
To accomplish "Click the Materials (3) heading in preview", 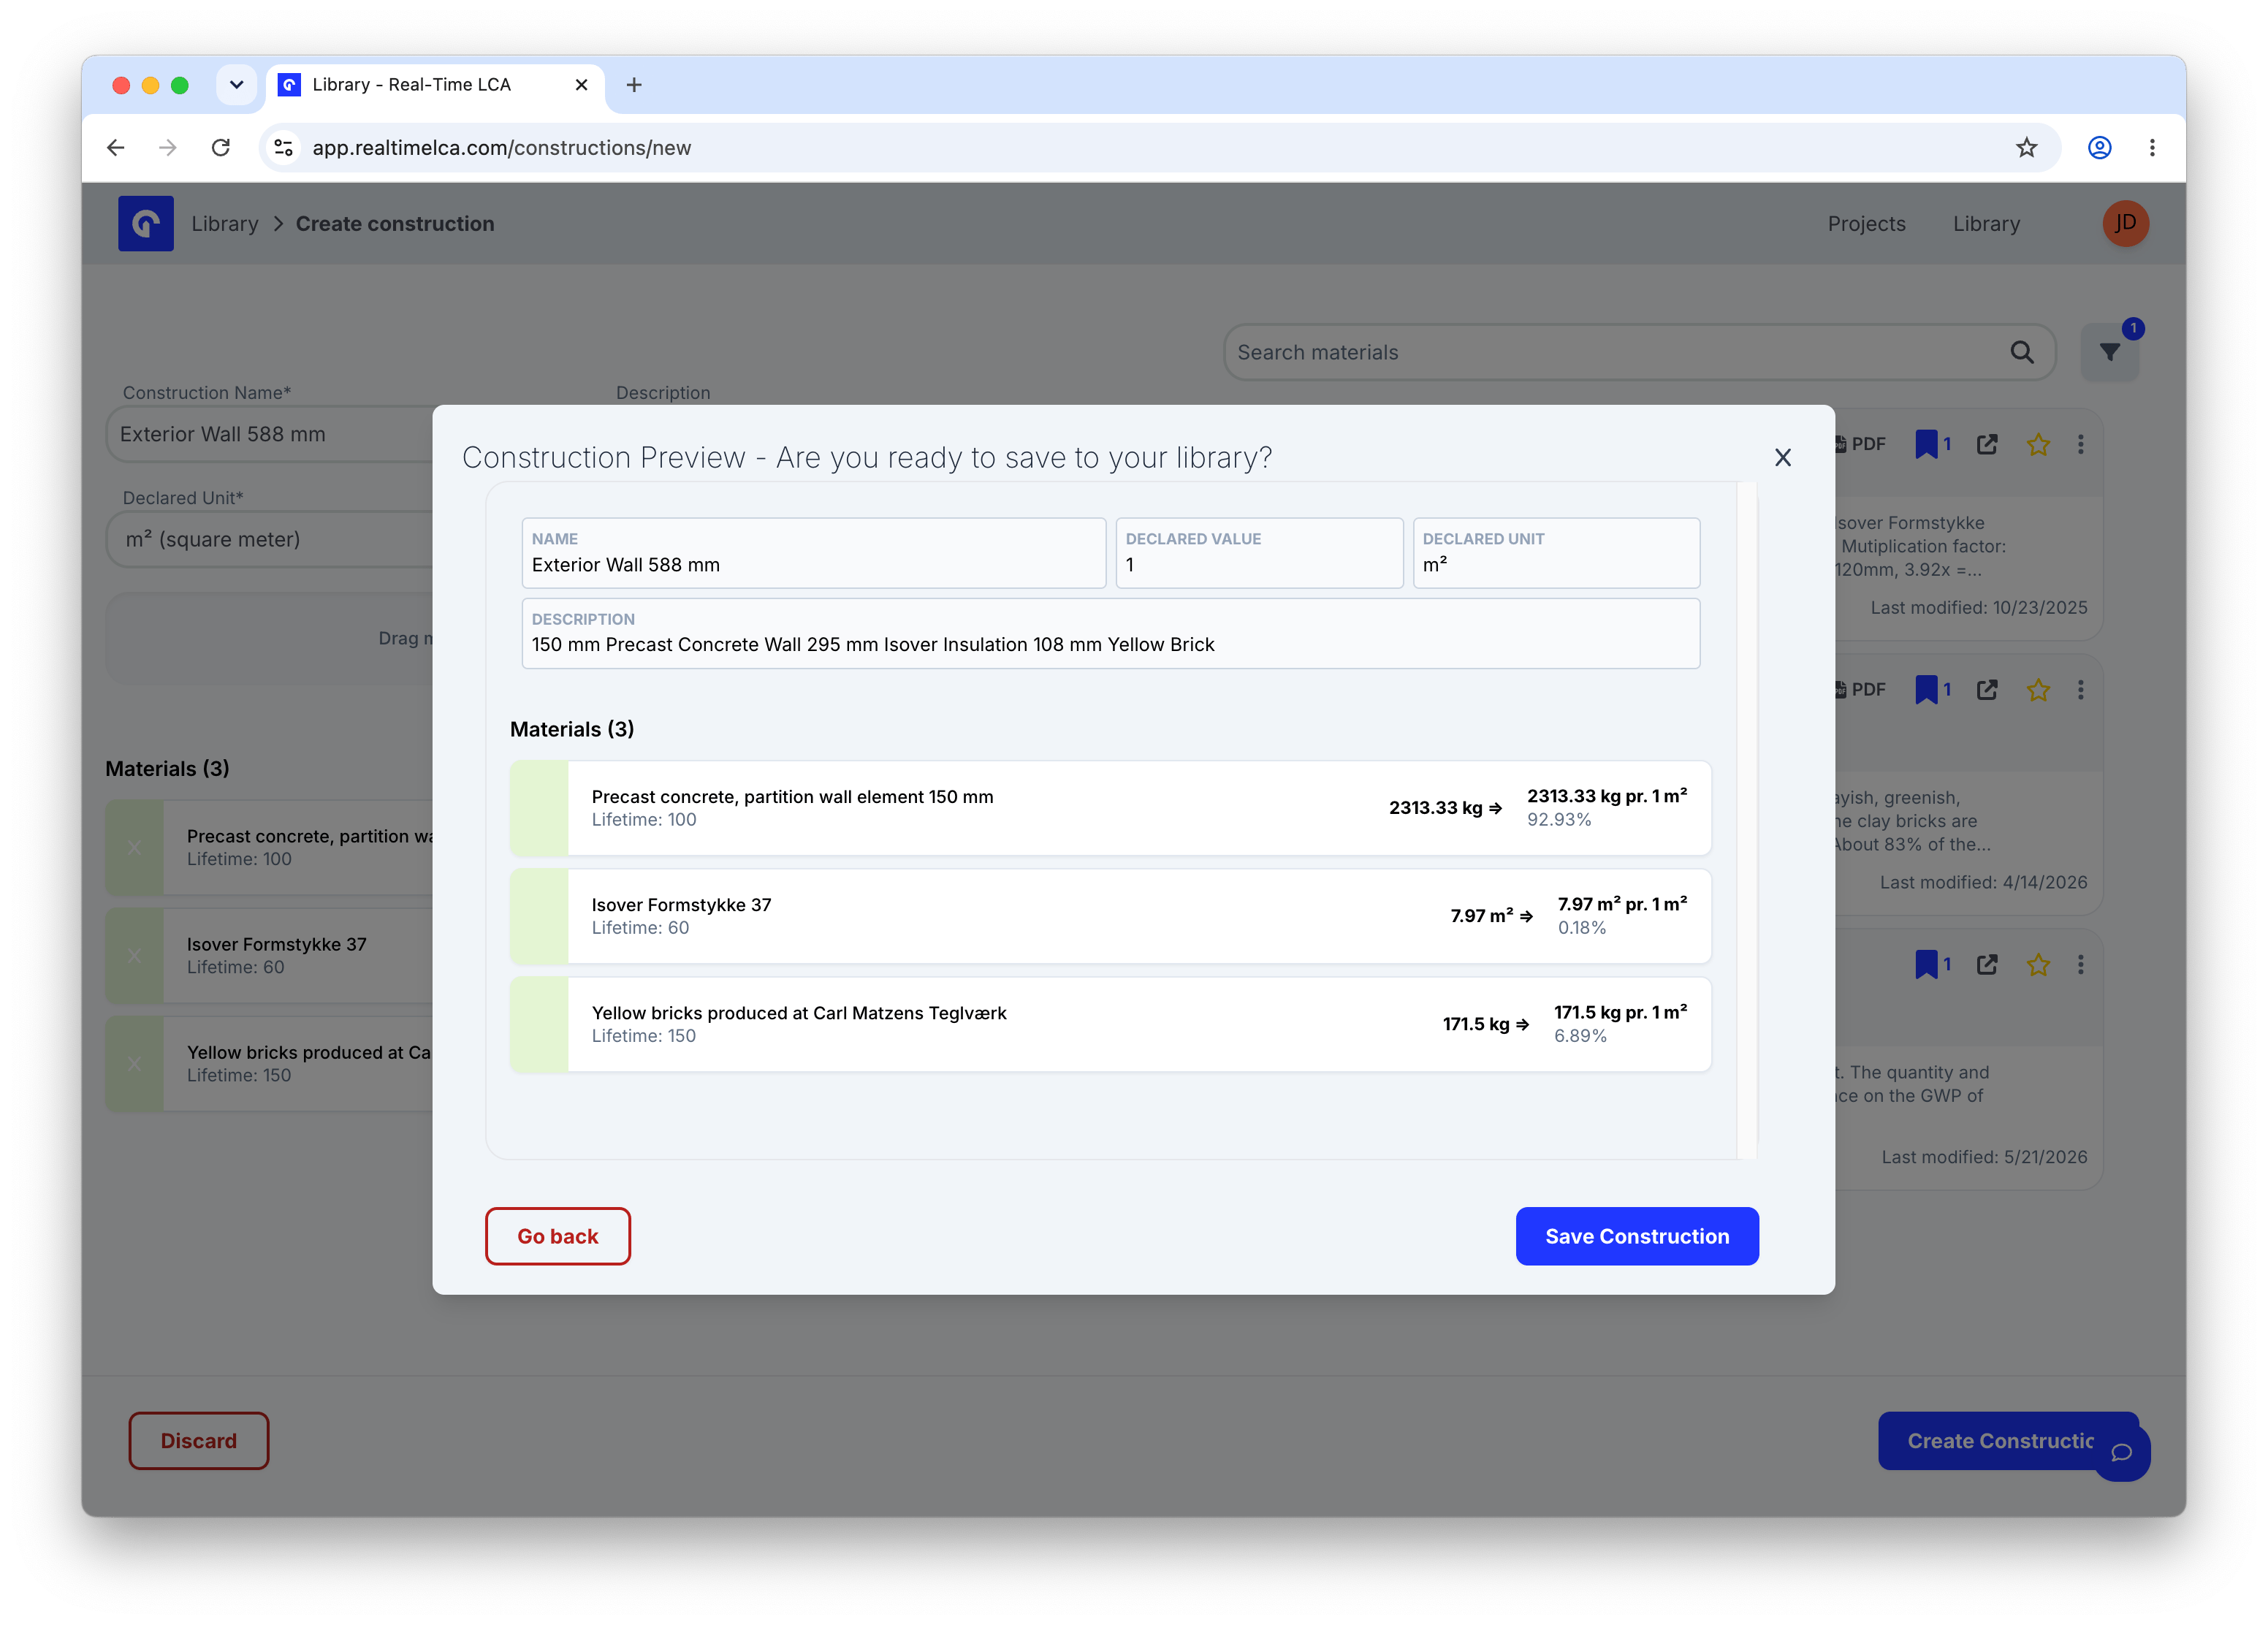I will pos(572,729).
